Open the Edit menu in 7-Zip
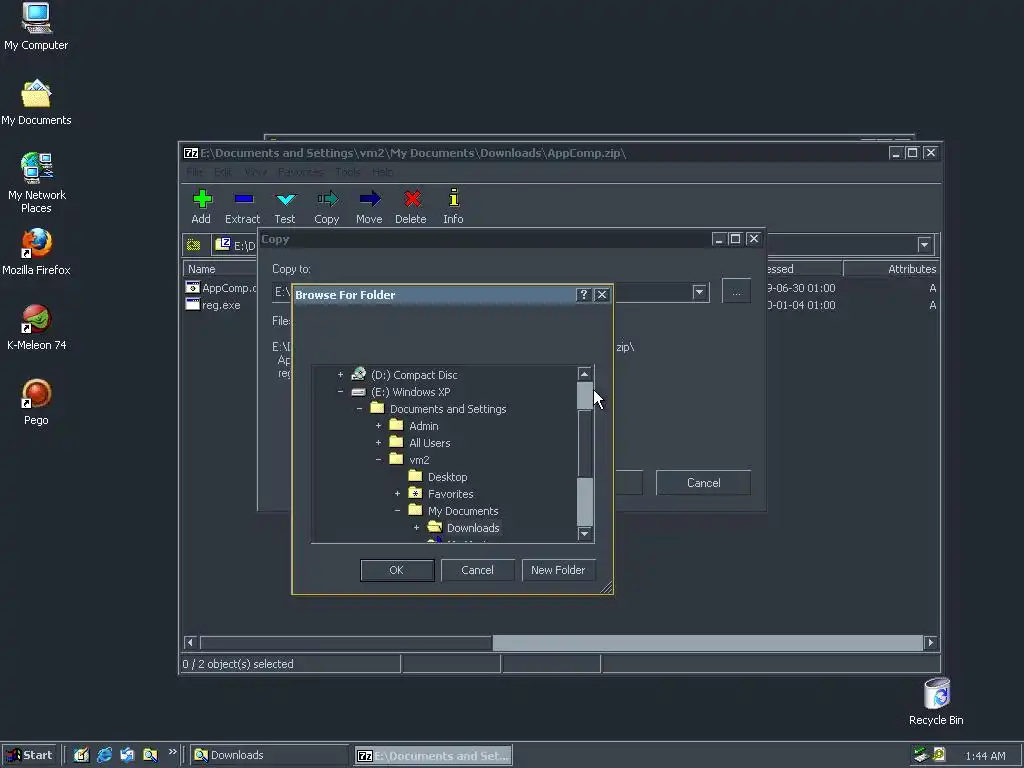Screen dimensions: 1024x768 click(223, 172)
